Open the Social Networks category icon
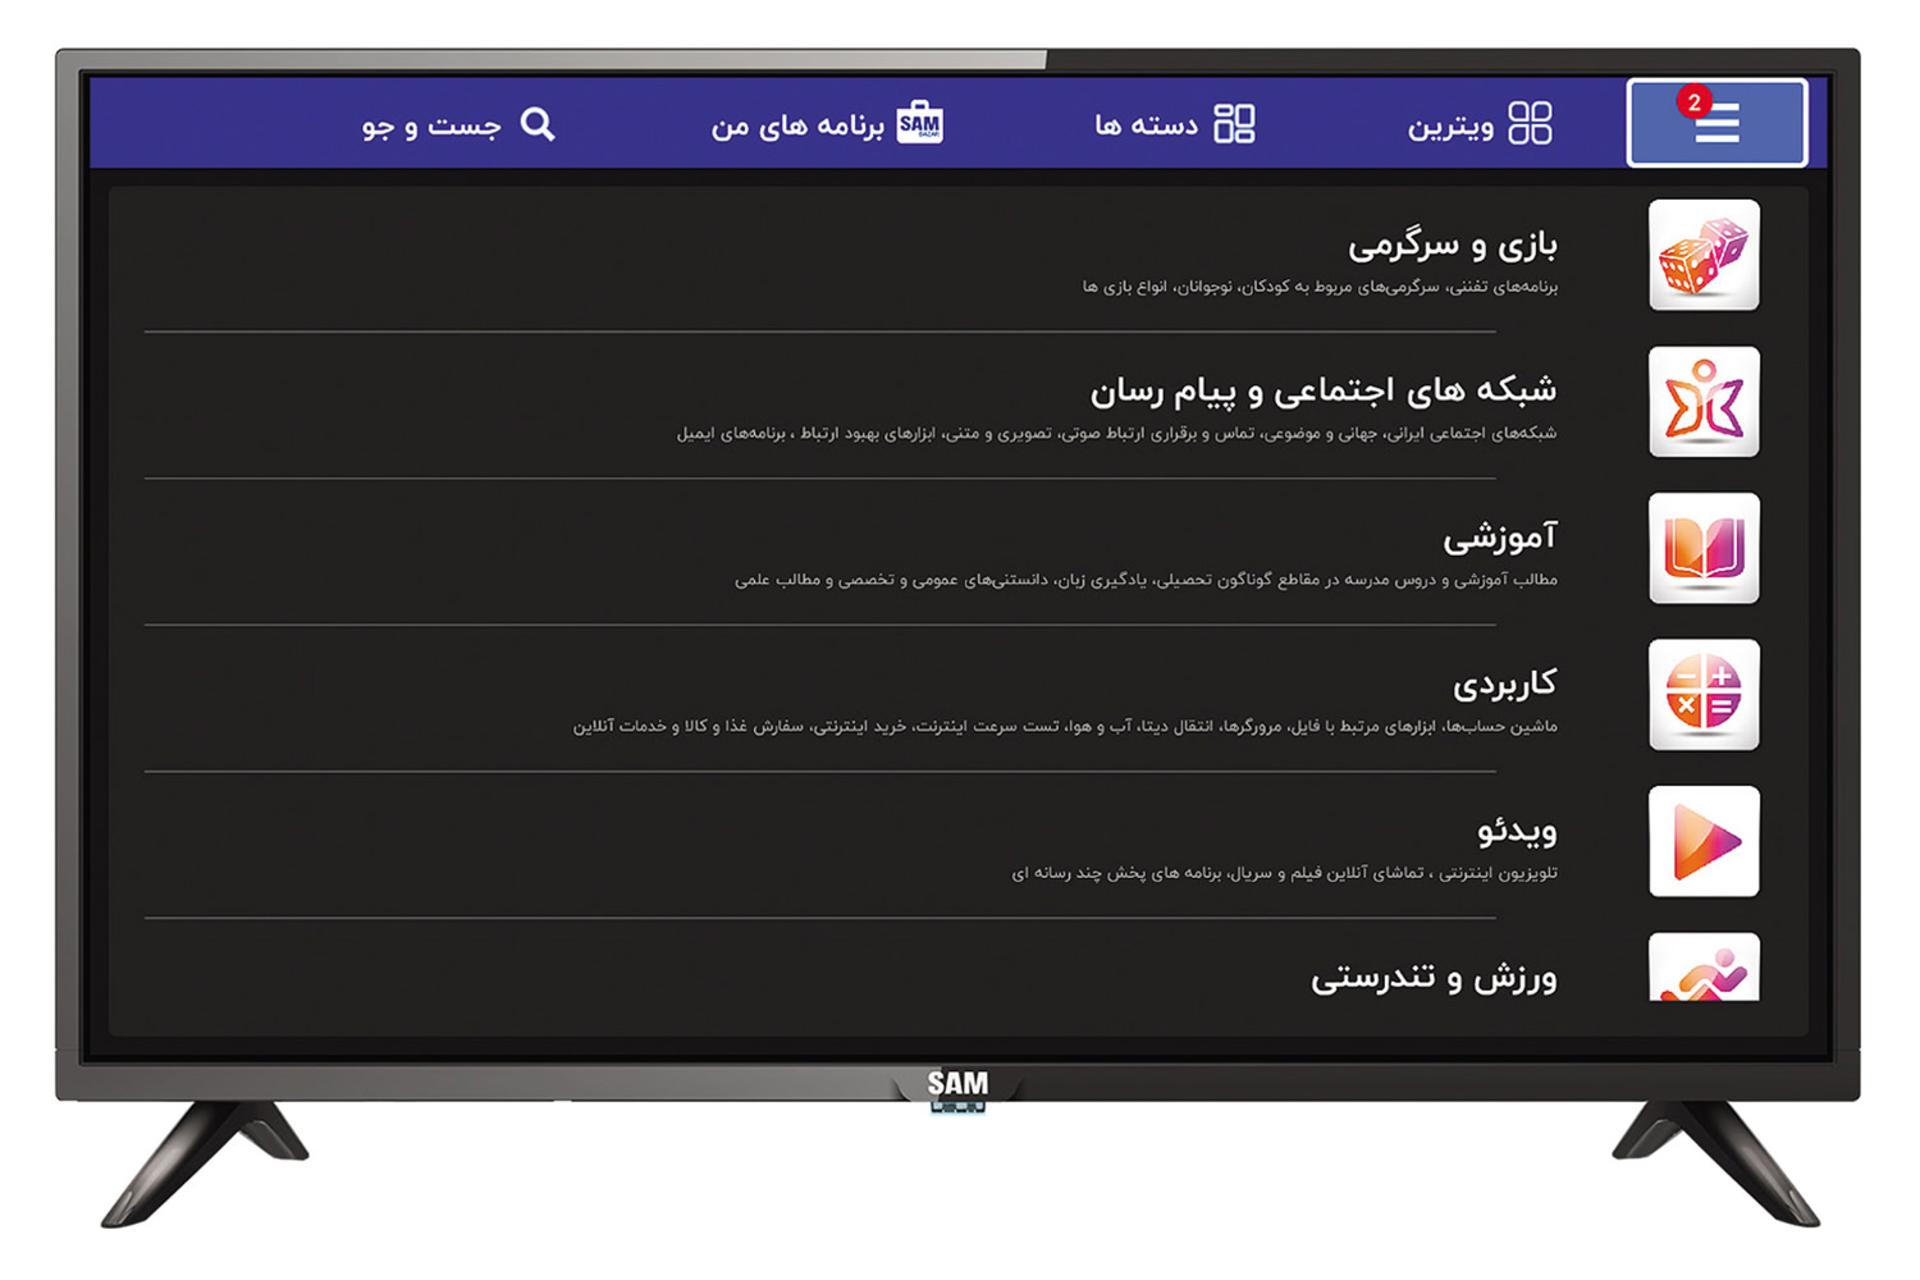1920x1280 pixels. click(x=1703, y=402)
